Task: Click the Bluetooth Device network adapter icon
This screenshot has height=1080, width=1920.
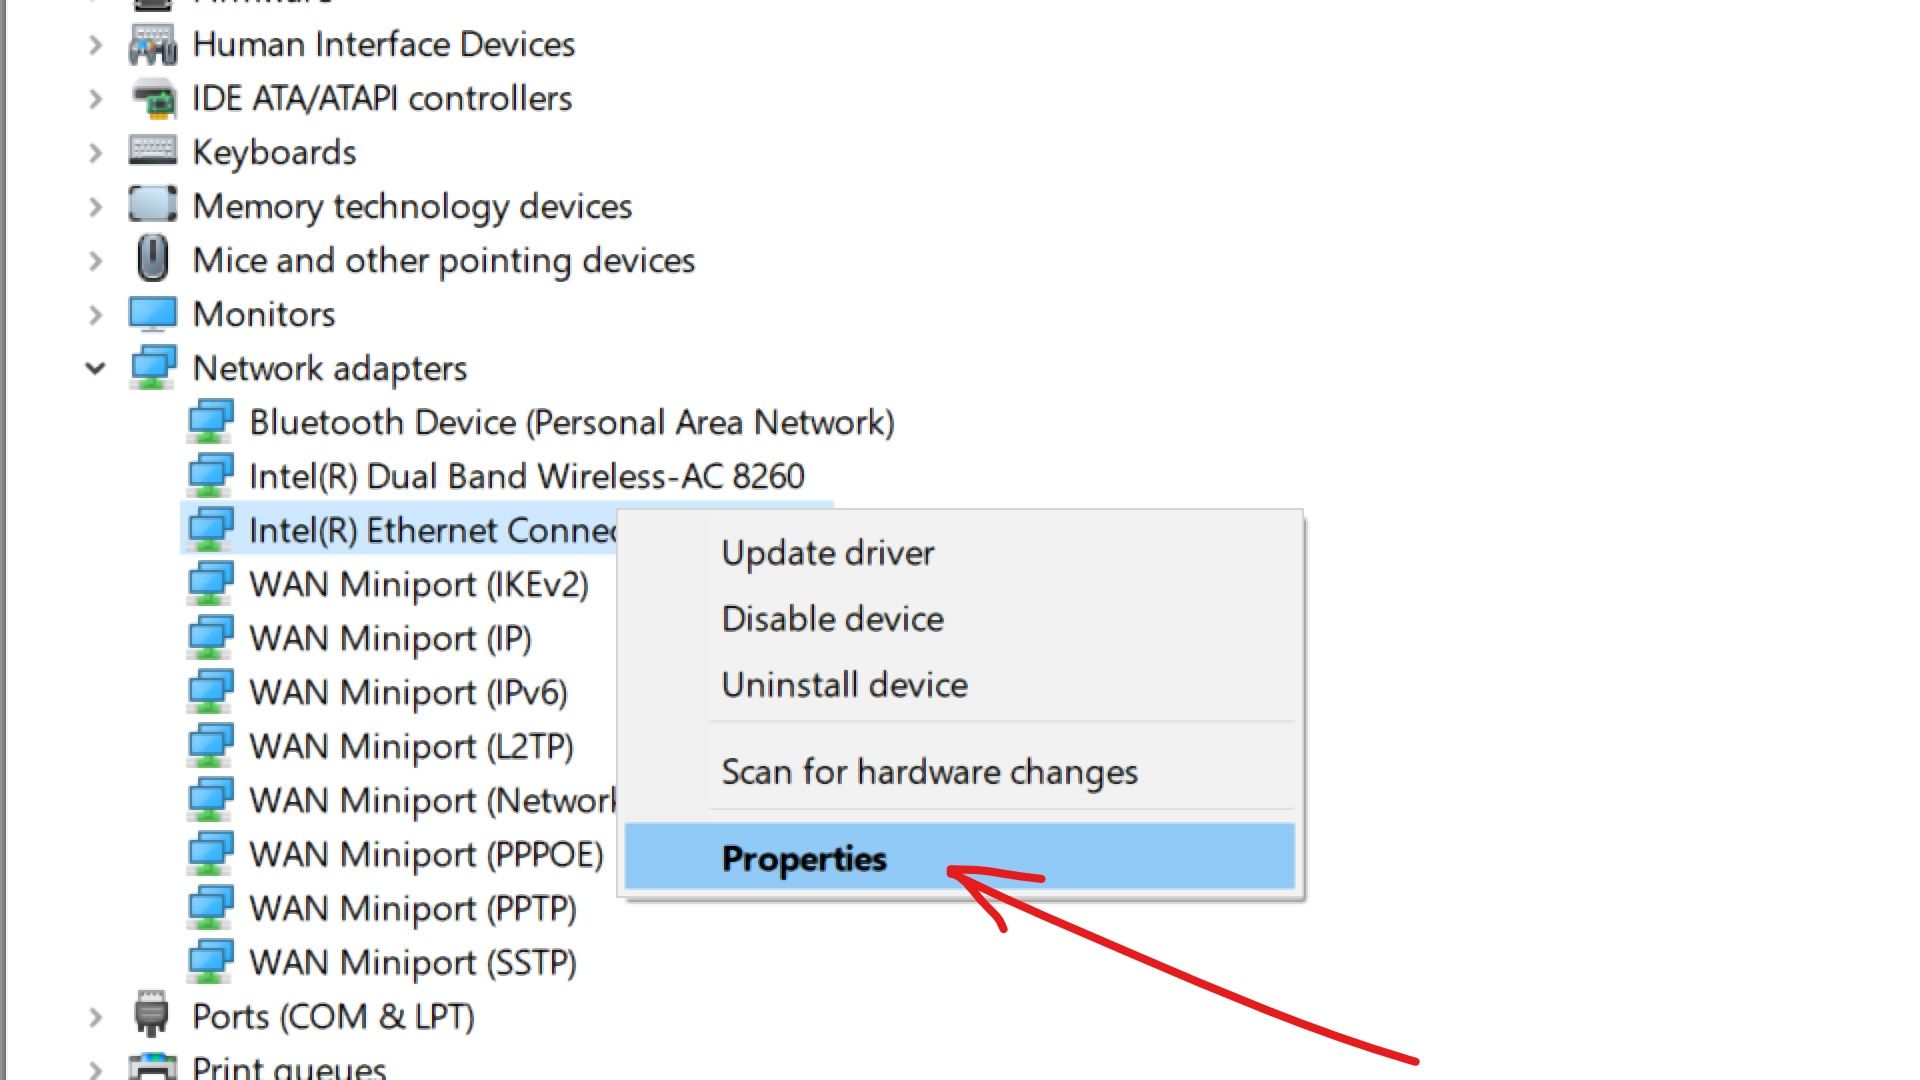Action: (211, 422)
